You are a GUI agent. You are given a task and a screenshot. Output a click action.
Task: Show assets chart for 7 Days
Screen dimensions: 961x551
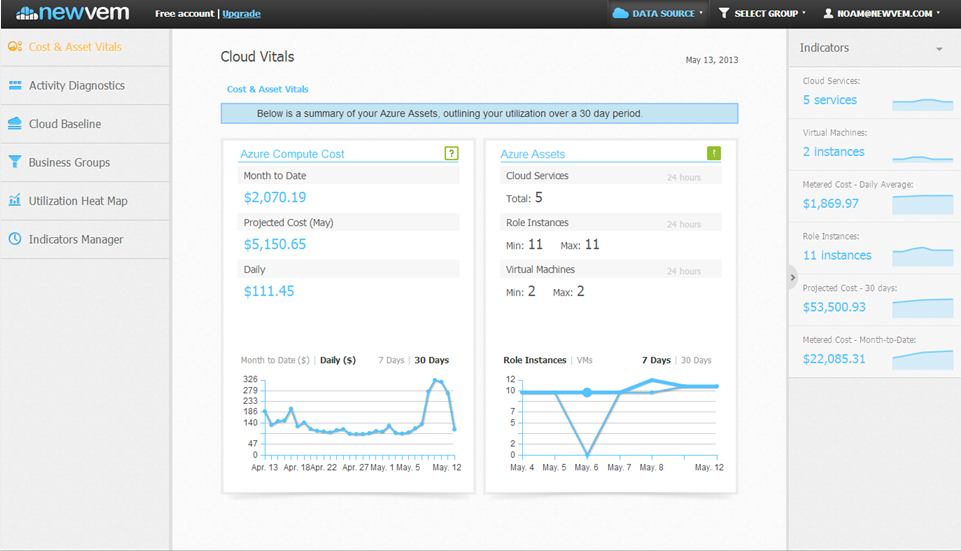pyautogui.click(x=656, y=360)
